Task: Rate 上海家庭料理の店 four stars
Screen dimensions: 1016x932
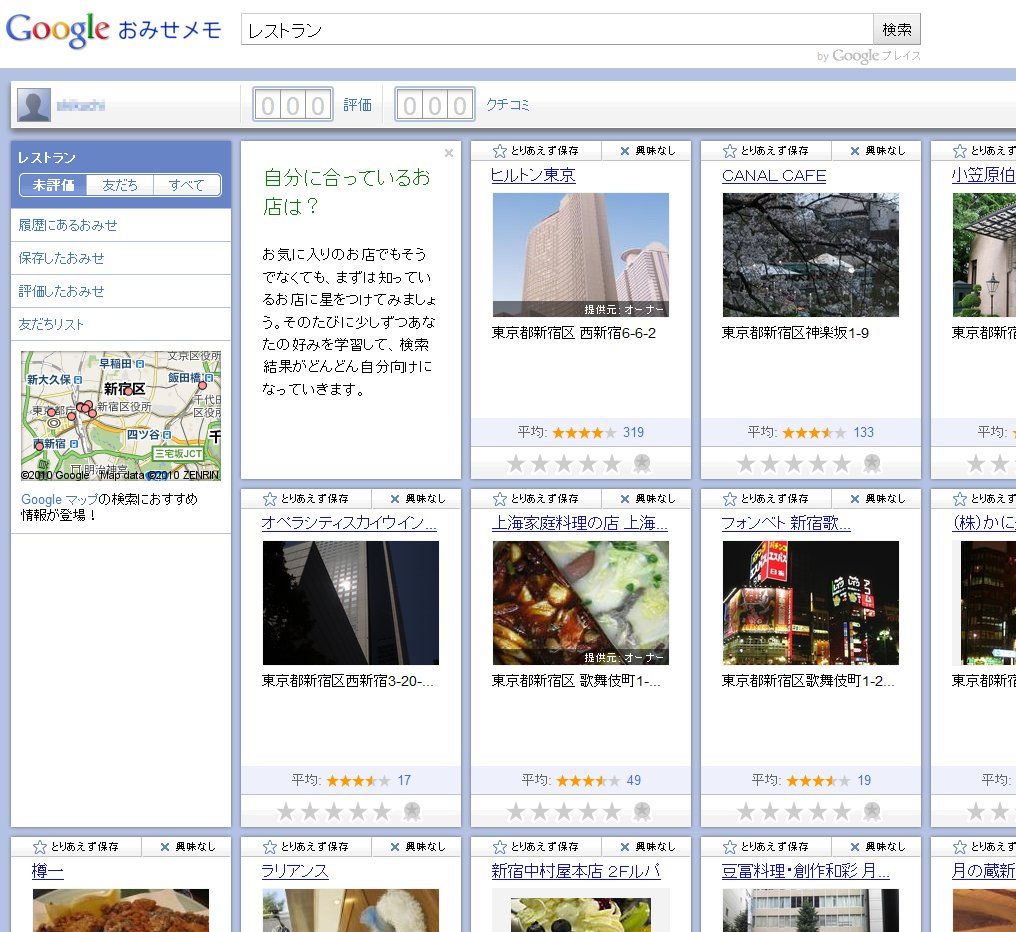Action: coord(588,811)
